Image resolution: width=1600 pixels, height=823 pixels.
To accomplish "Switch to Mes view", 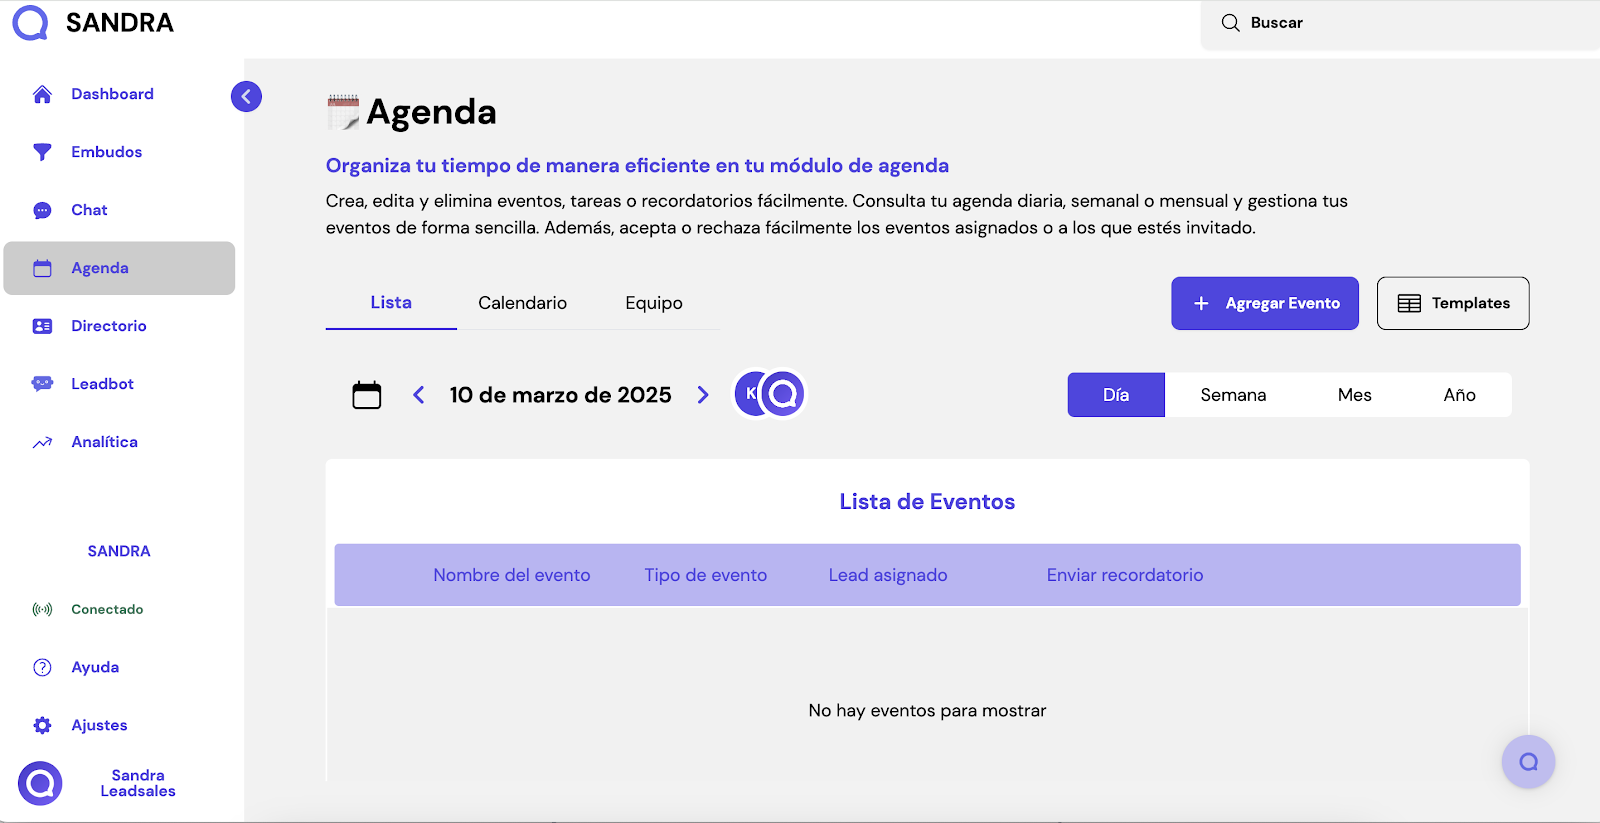I will pos(1354,395).
